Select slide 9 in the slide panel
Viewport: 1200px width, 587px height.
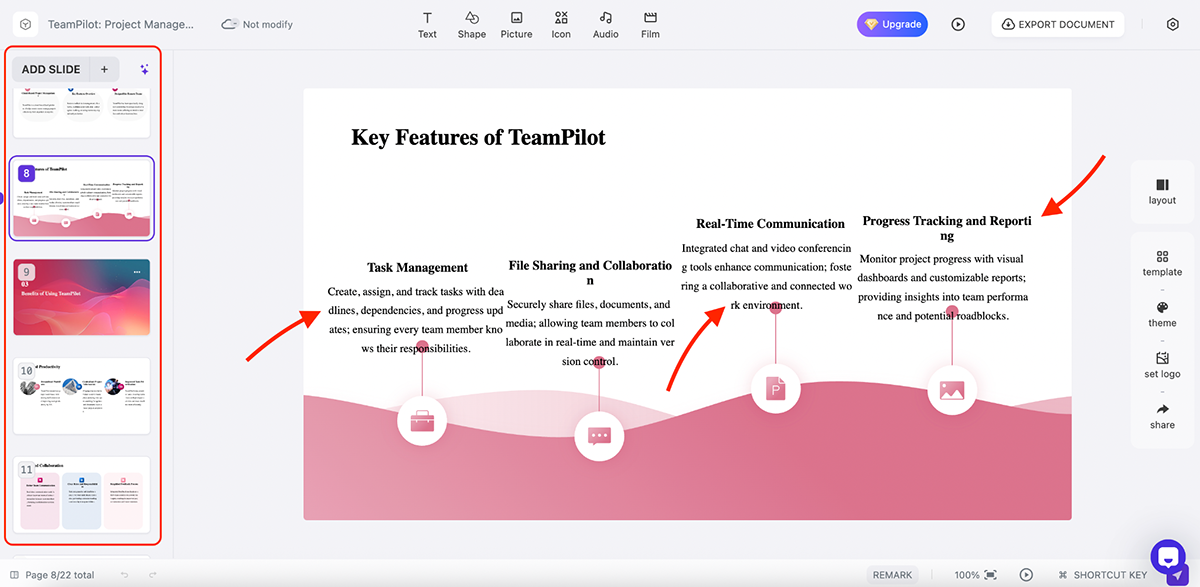click(x=82, y=296)
